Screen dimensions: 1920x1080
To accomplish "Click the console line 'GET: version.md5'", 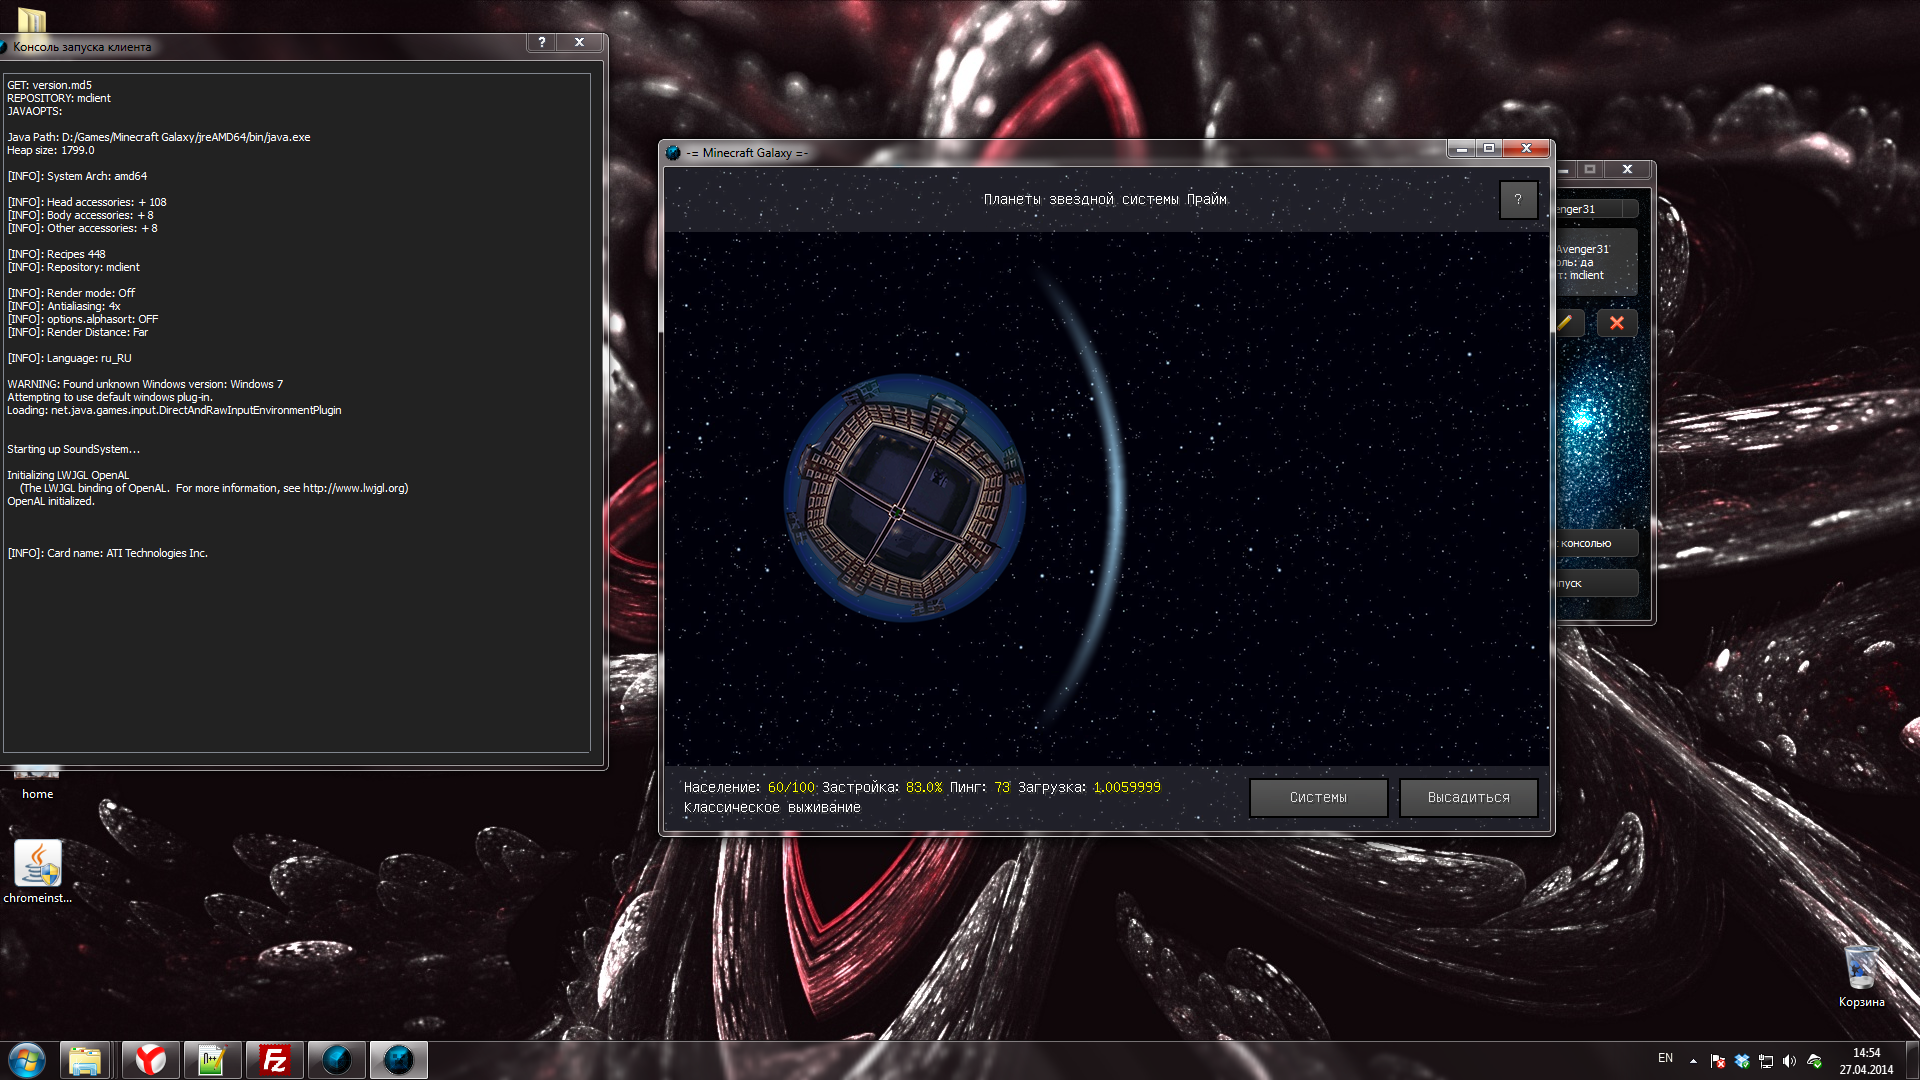I will tap(50, 85).
